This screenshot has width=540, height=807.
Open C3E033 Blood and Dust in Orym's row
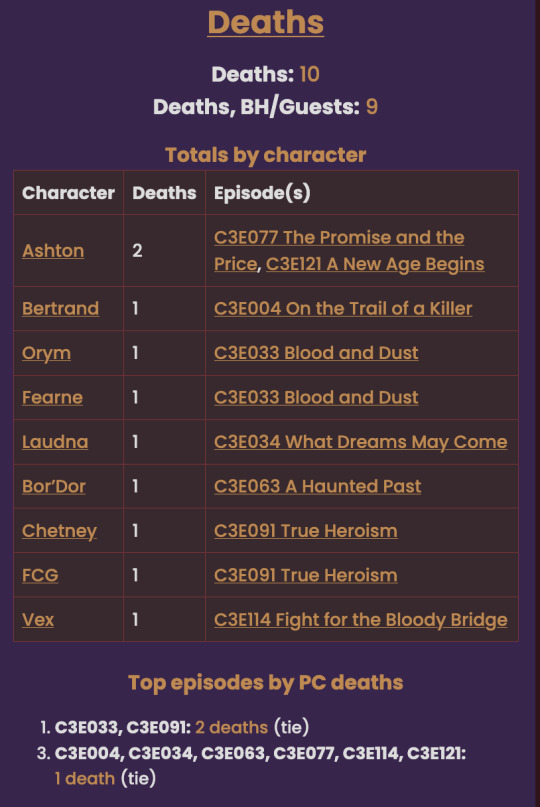316,353
